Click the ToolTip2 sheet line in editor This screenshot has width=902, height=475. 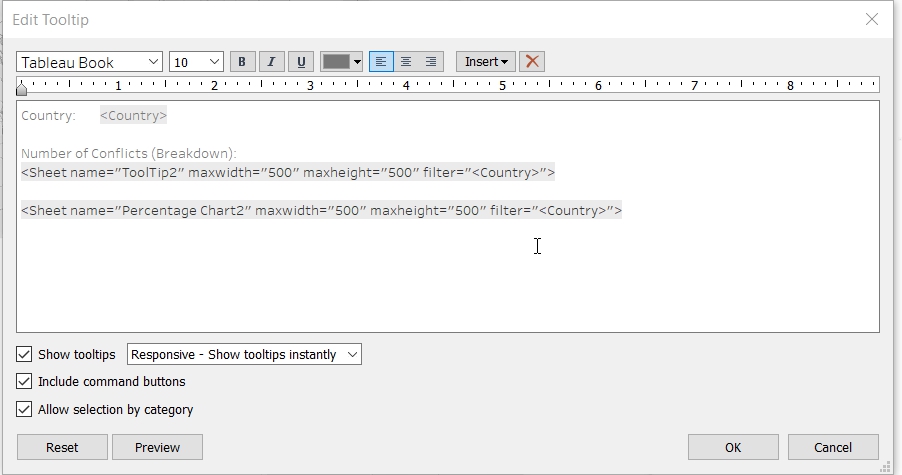click(x=288, y=173)
